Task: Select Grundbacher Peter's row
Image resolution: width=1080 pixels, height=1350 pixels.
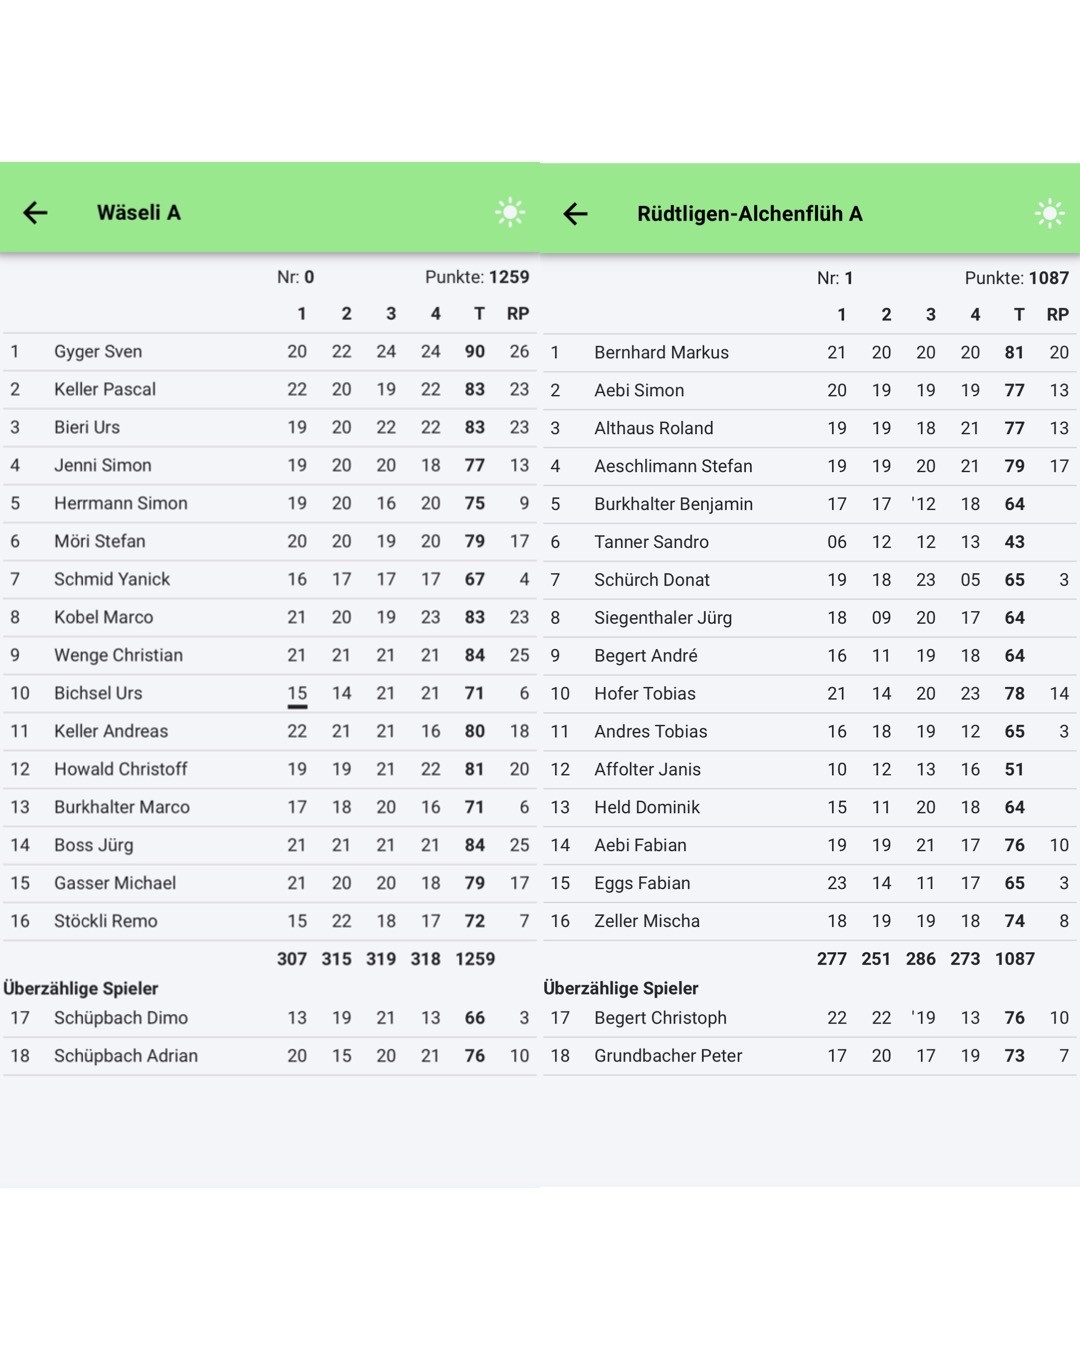Action: point(668,1056)
